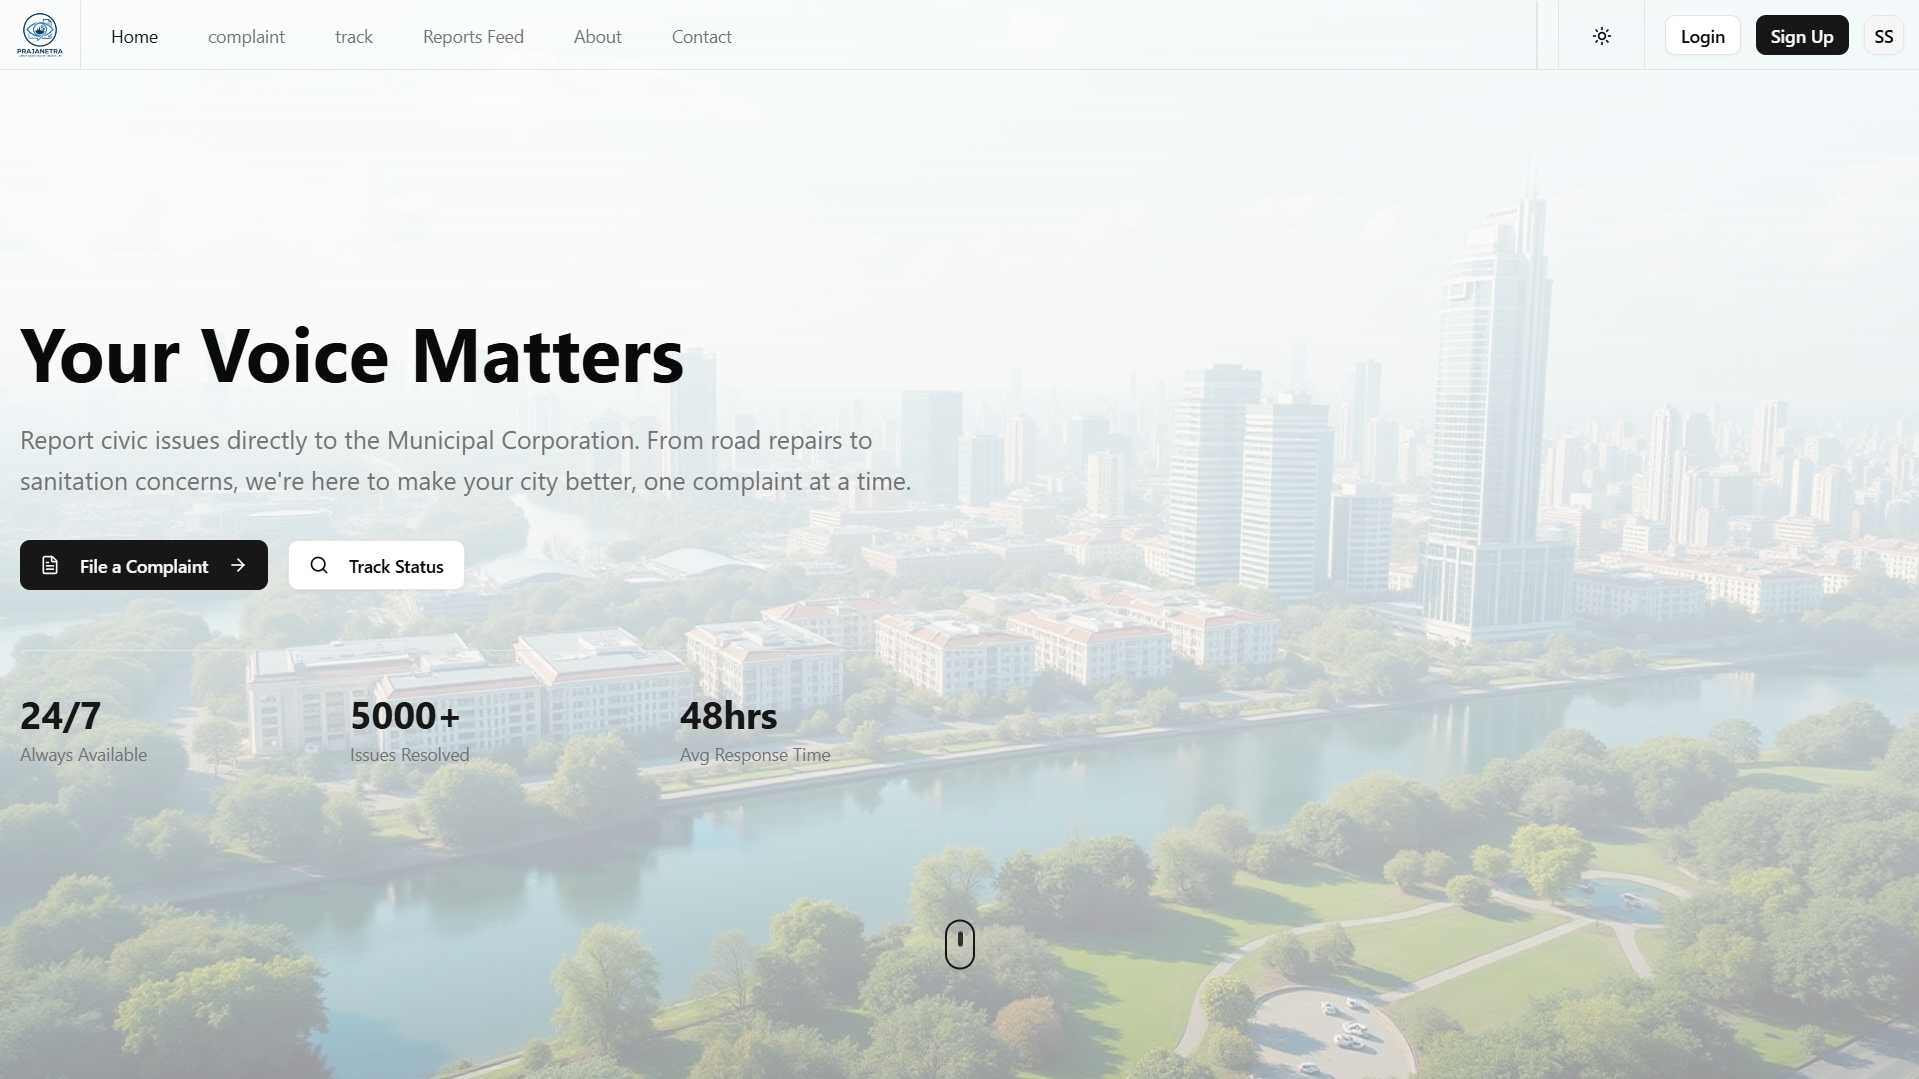Open the SS user avatar menu

pos(1883,36)
